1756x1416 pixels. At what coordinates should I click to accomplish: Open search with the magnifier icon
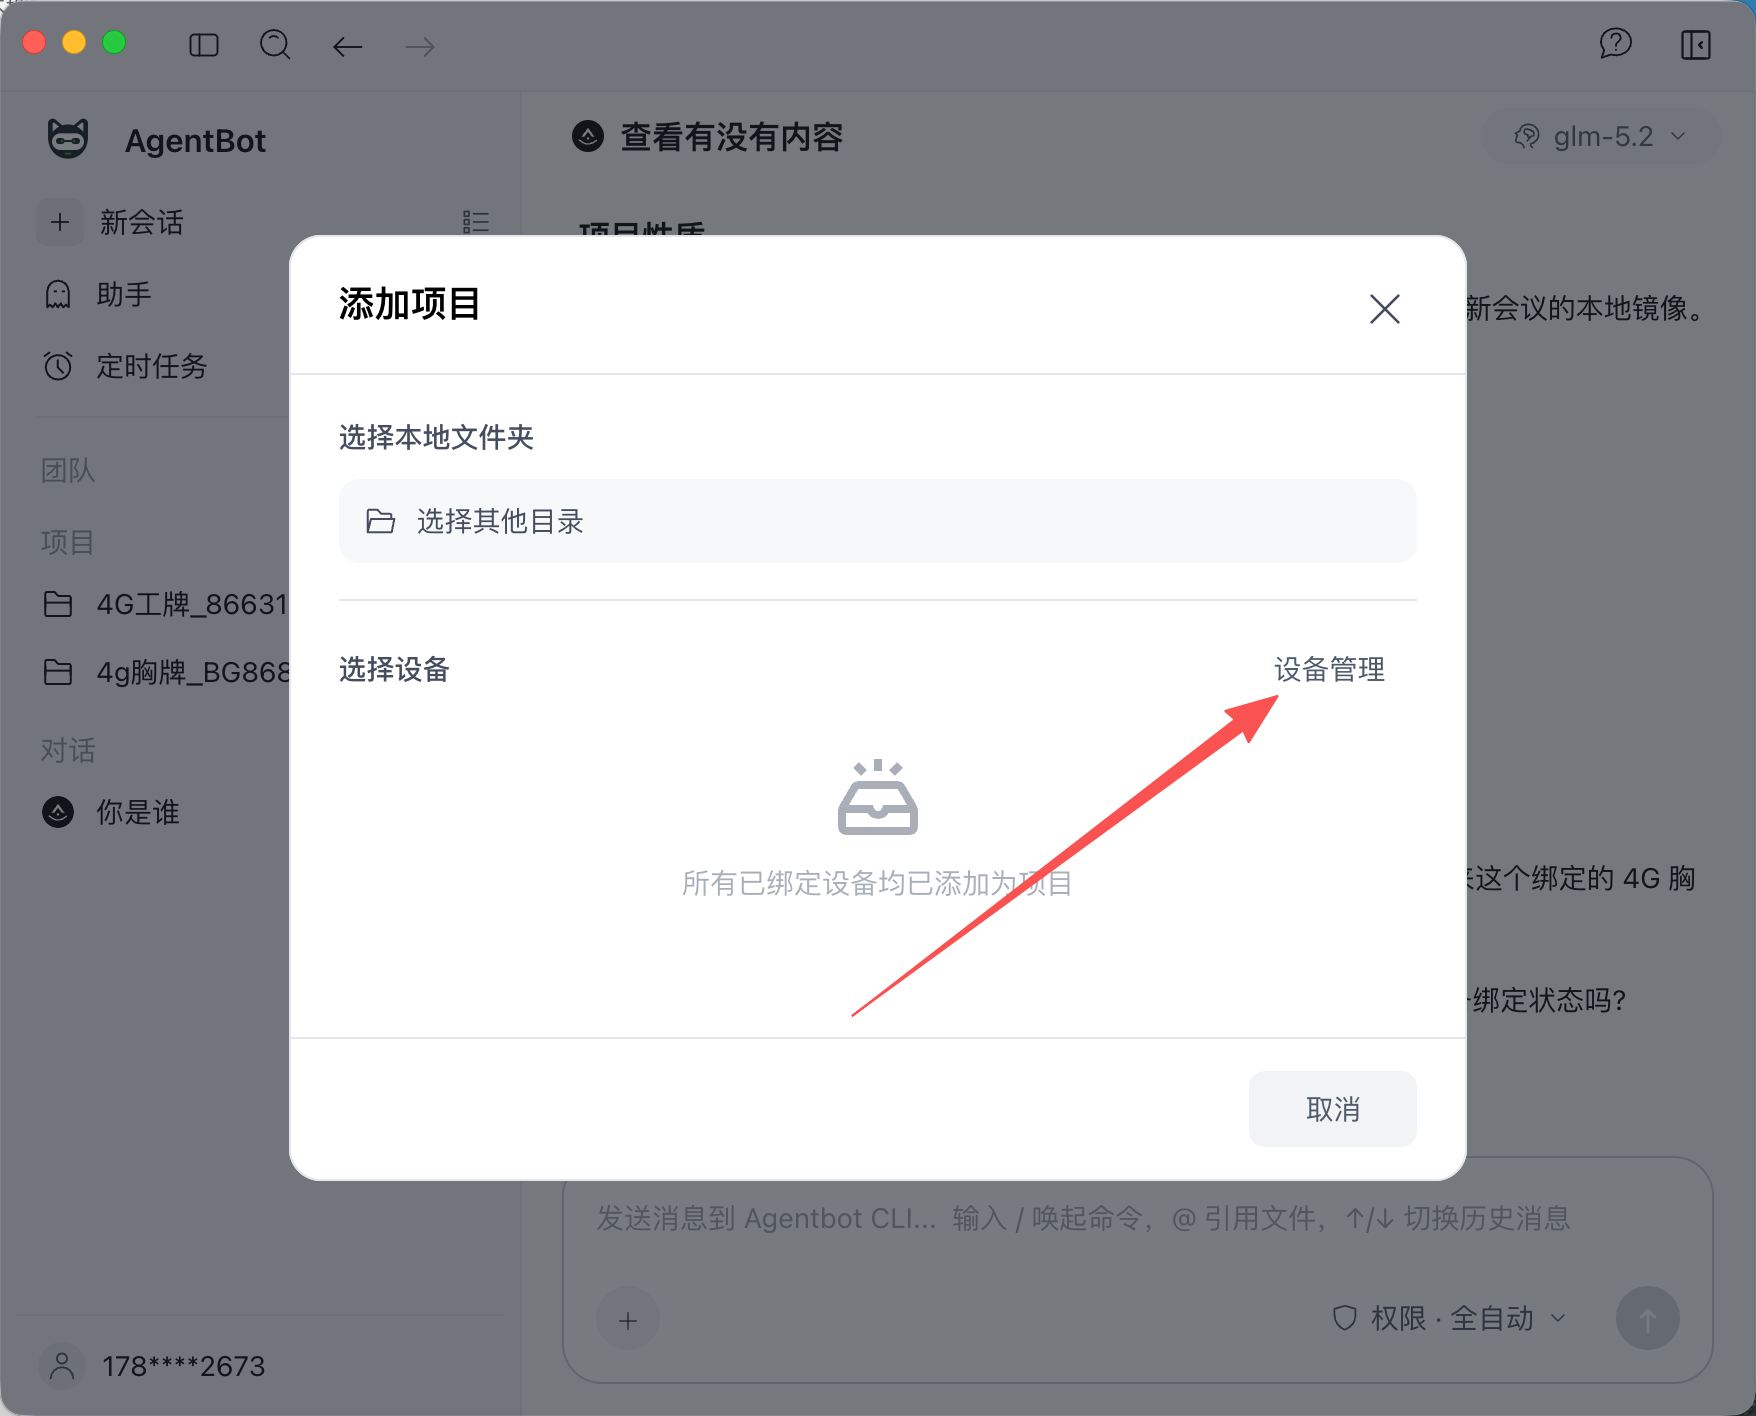(275, 45)
